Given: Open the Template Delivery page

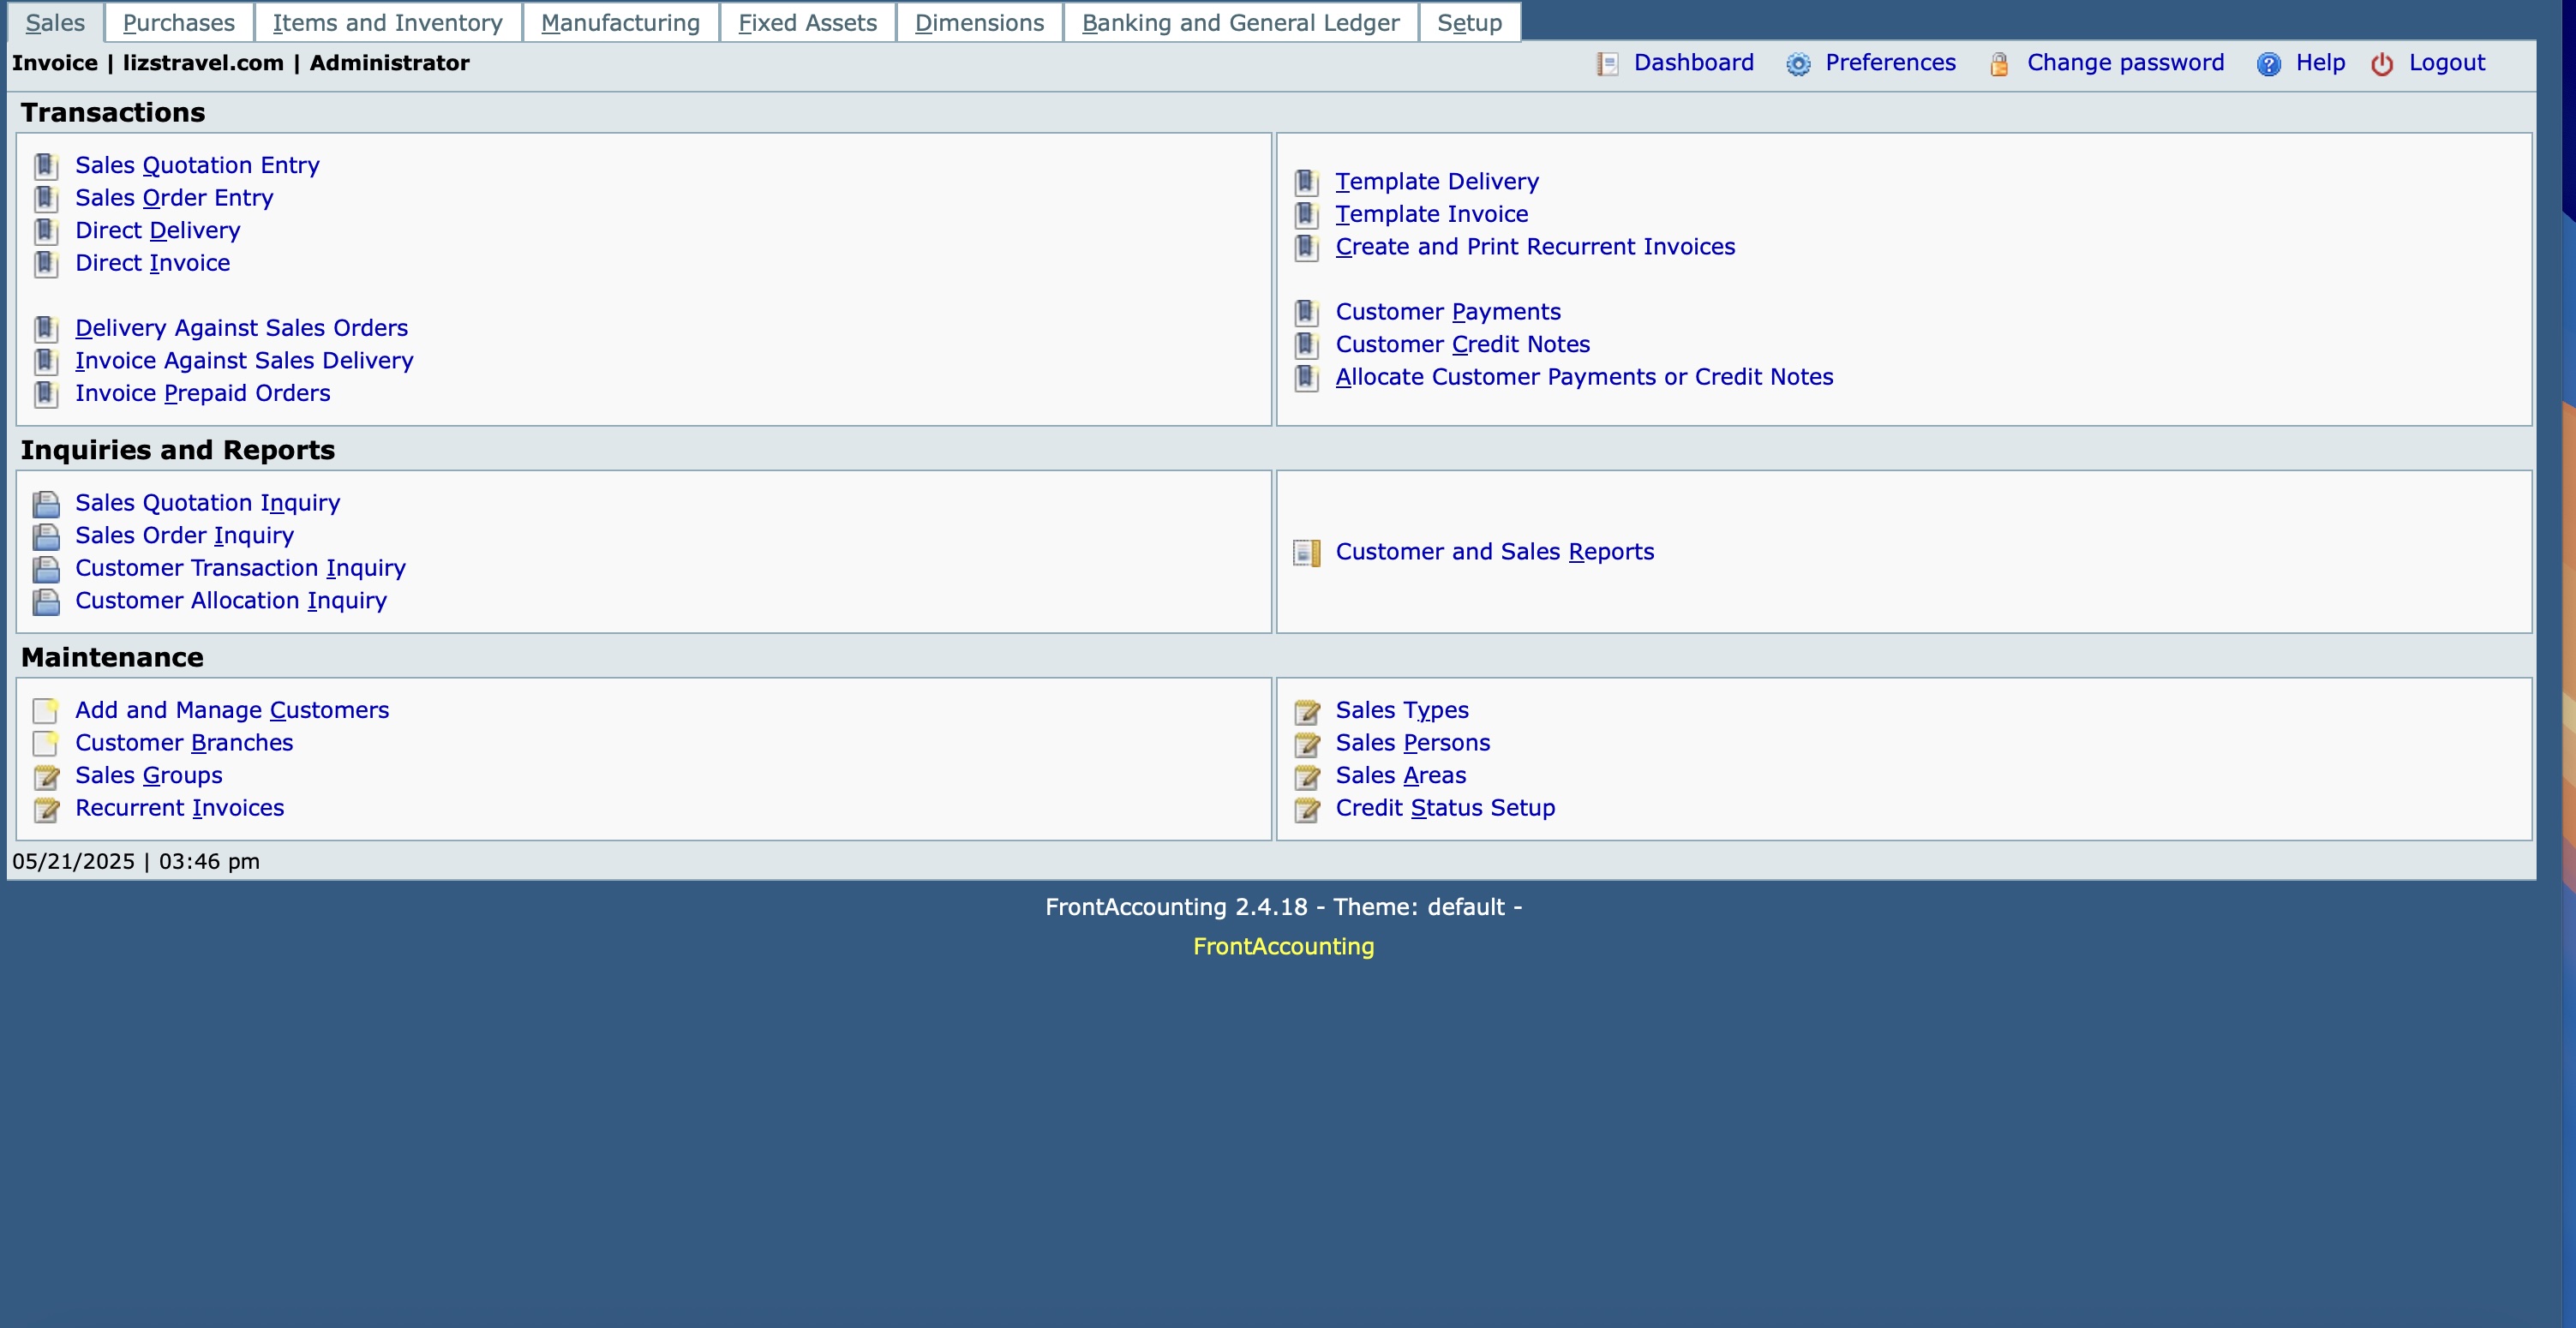Looking at the screenshot, I should pos(1437,181).
